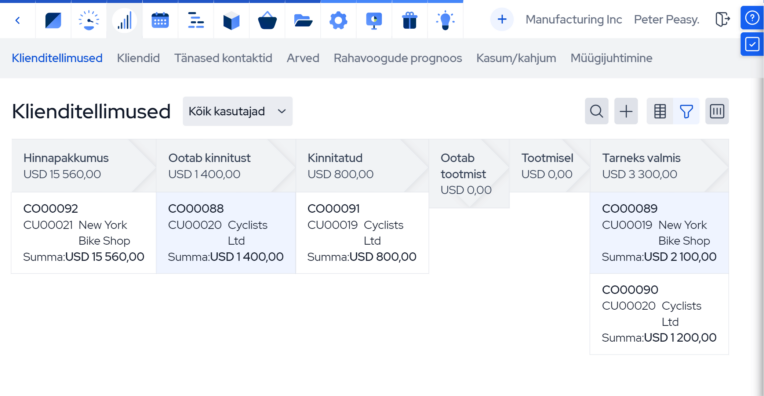Click the Hinnapakkumus stage header

(x=83, y=166)
